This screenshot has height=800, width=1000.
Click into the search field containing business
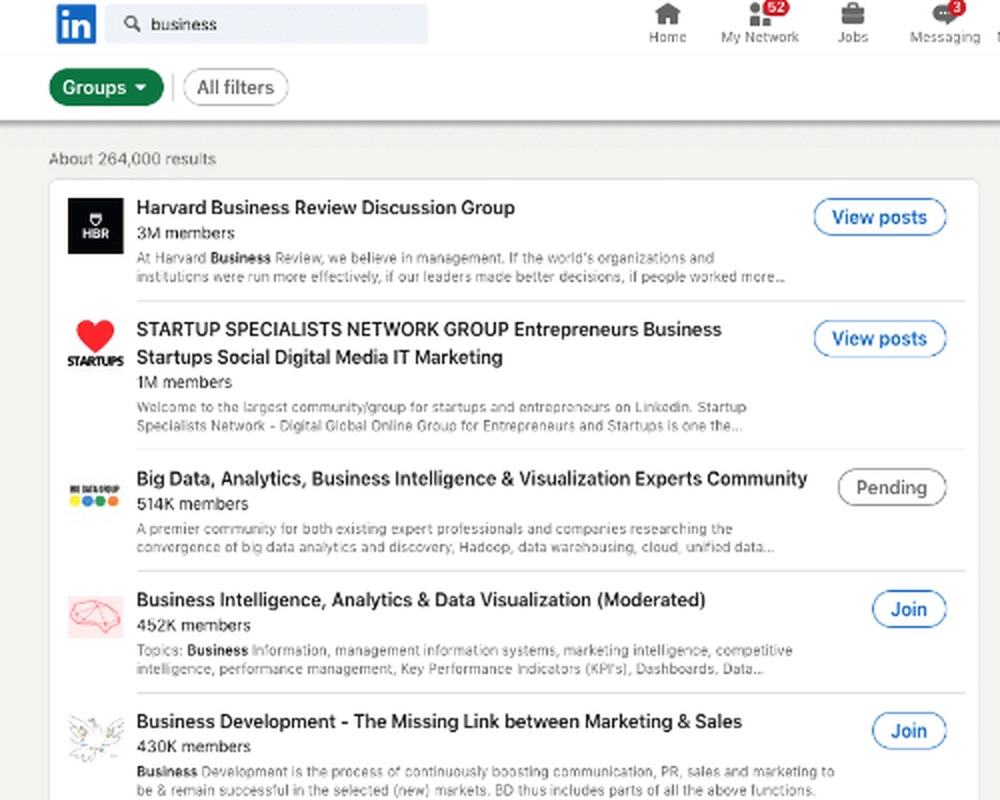(267, 24)
